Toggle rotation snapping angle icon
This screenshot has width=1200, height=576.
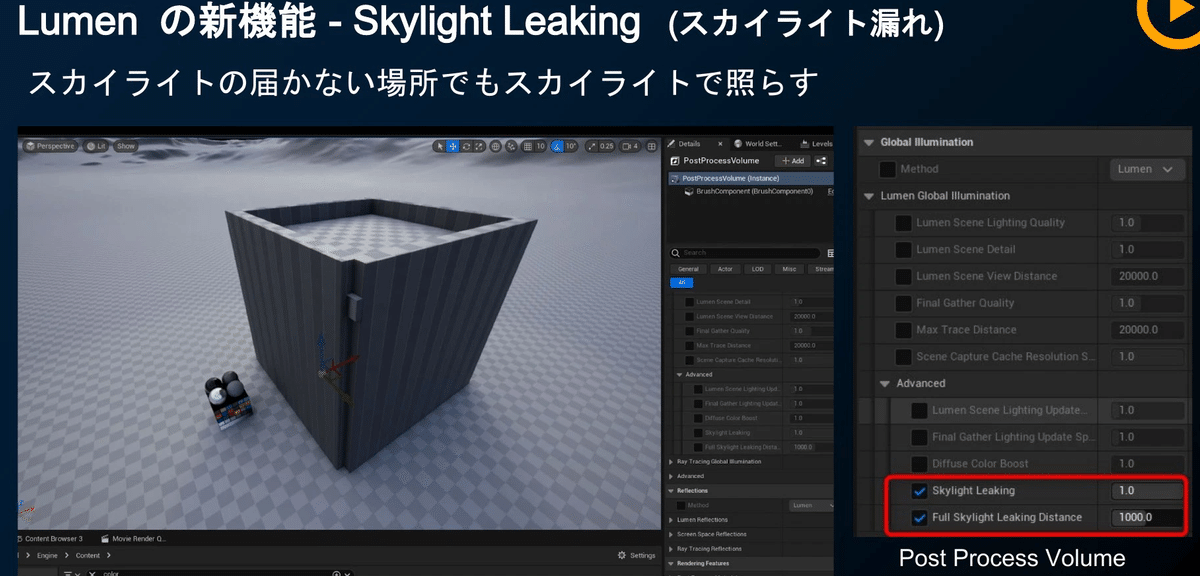pos(557,146)
